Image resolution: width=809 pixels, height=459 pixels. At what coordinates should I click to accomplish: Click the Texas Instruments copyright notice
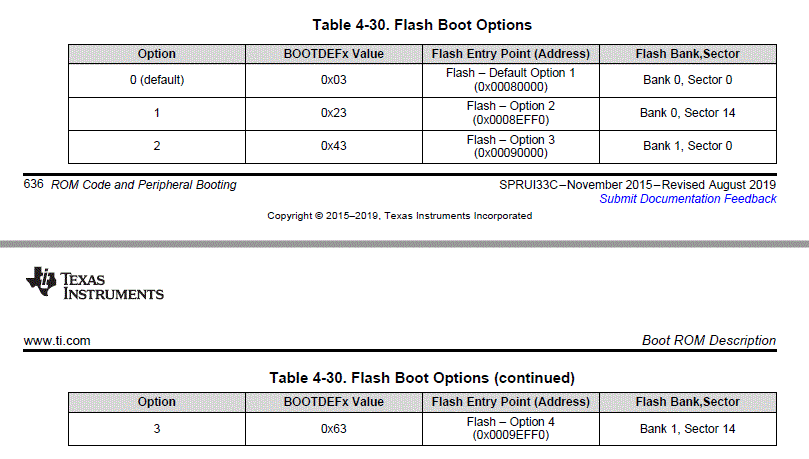click(399, 216)
